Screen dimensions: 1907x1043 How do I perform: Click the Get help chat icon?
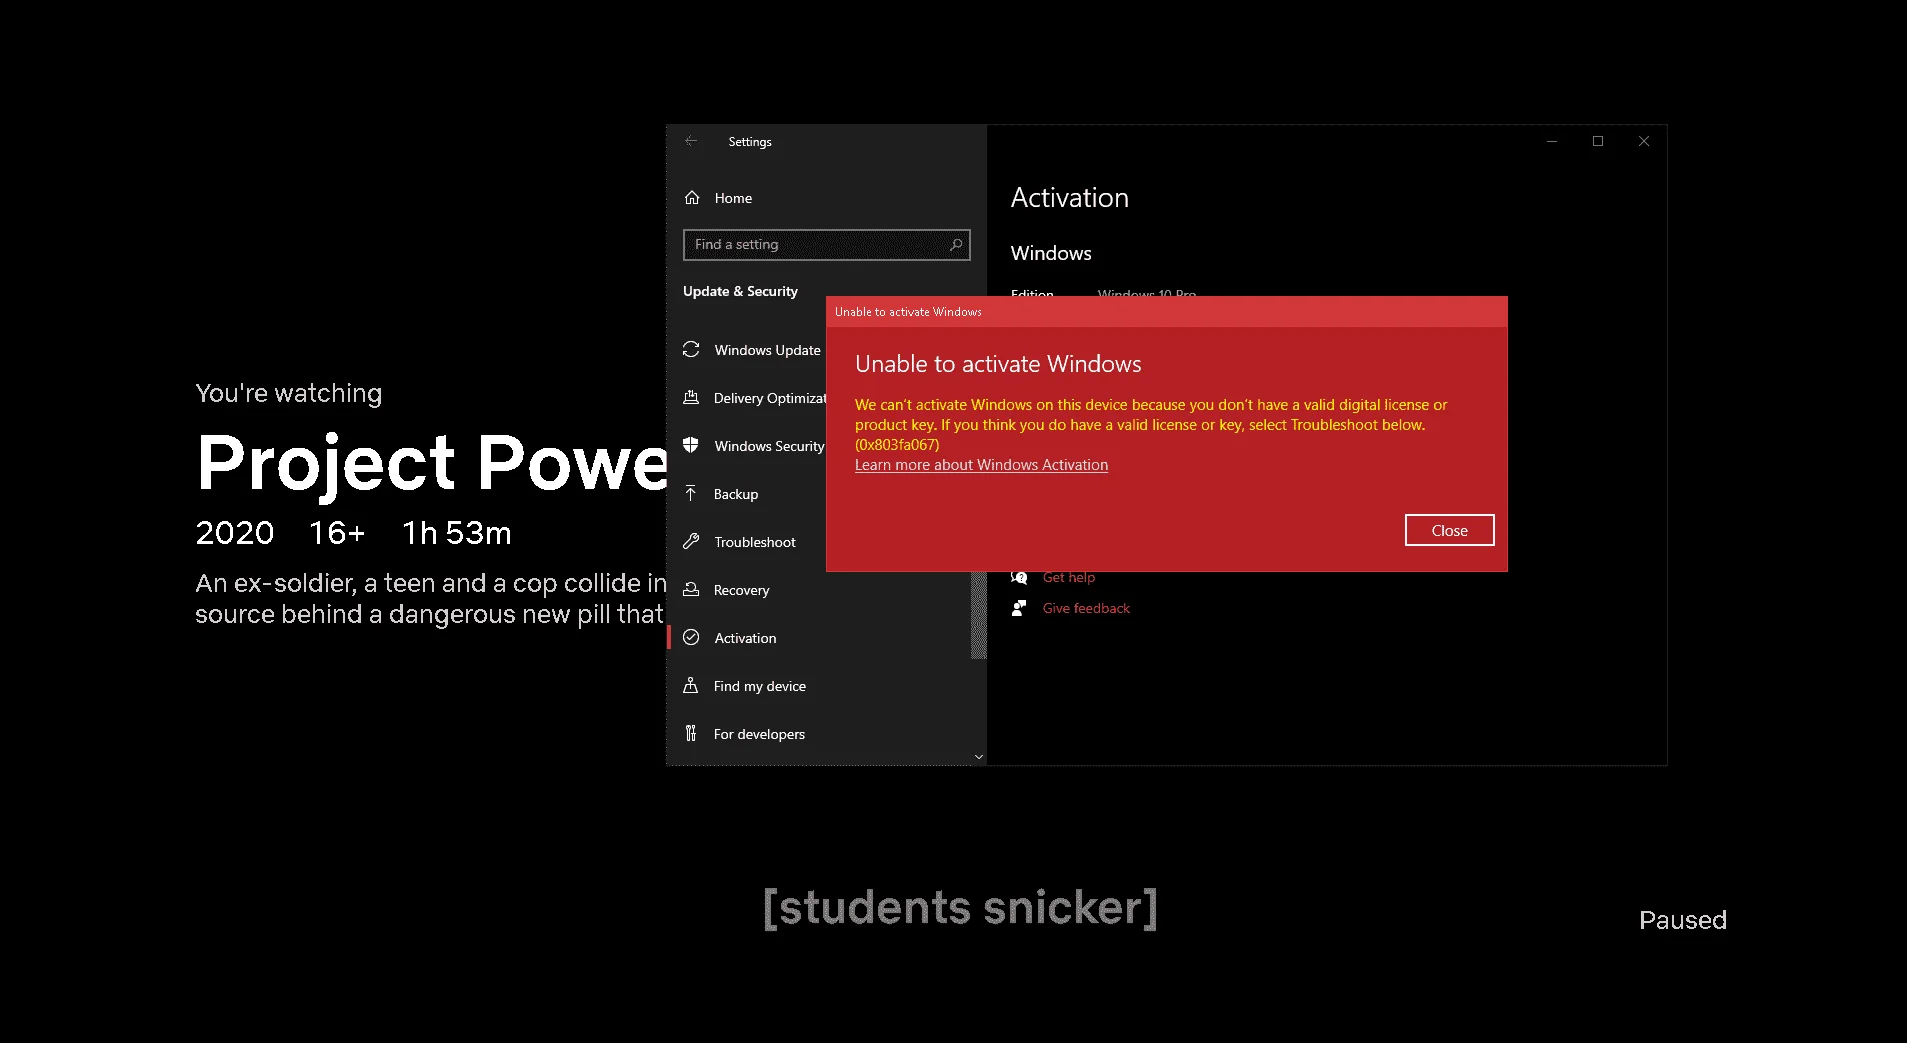click(x=1019, y=577)
